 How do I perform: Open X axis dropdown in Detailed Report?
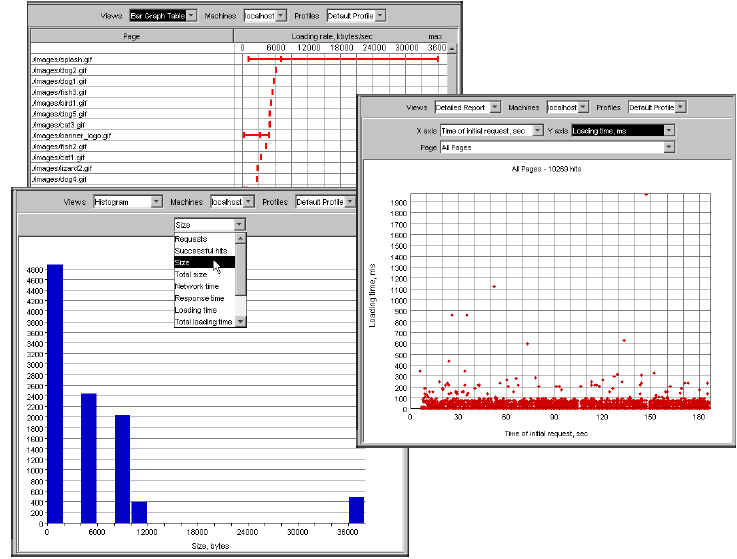coord(492,131)
